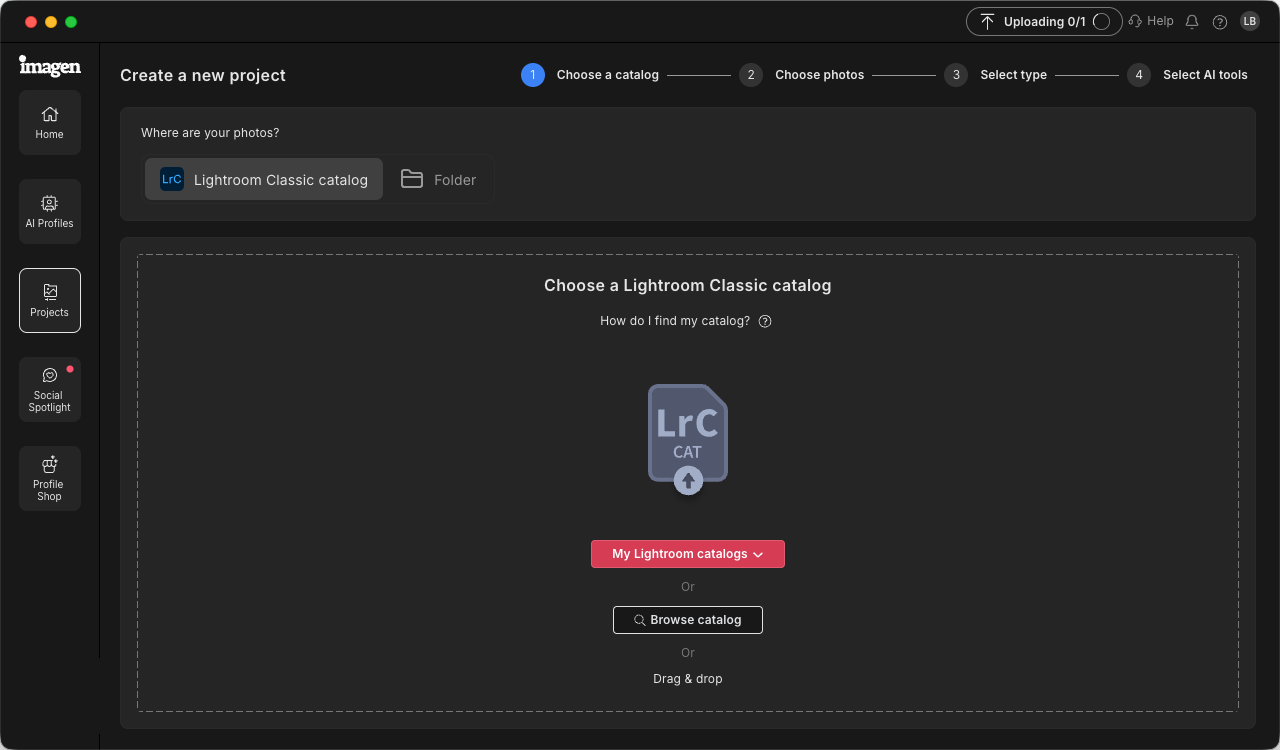Click How do I find my catalog help icon
Viewport: 1280px width, 750px height.
tap(765, 321)
